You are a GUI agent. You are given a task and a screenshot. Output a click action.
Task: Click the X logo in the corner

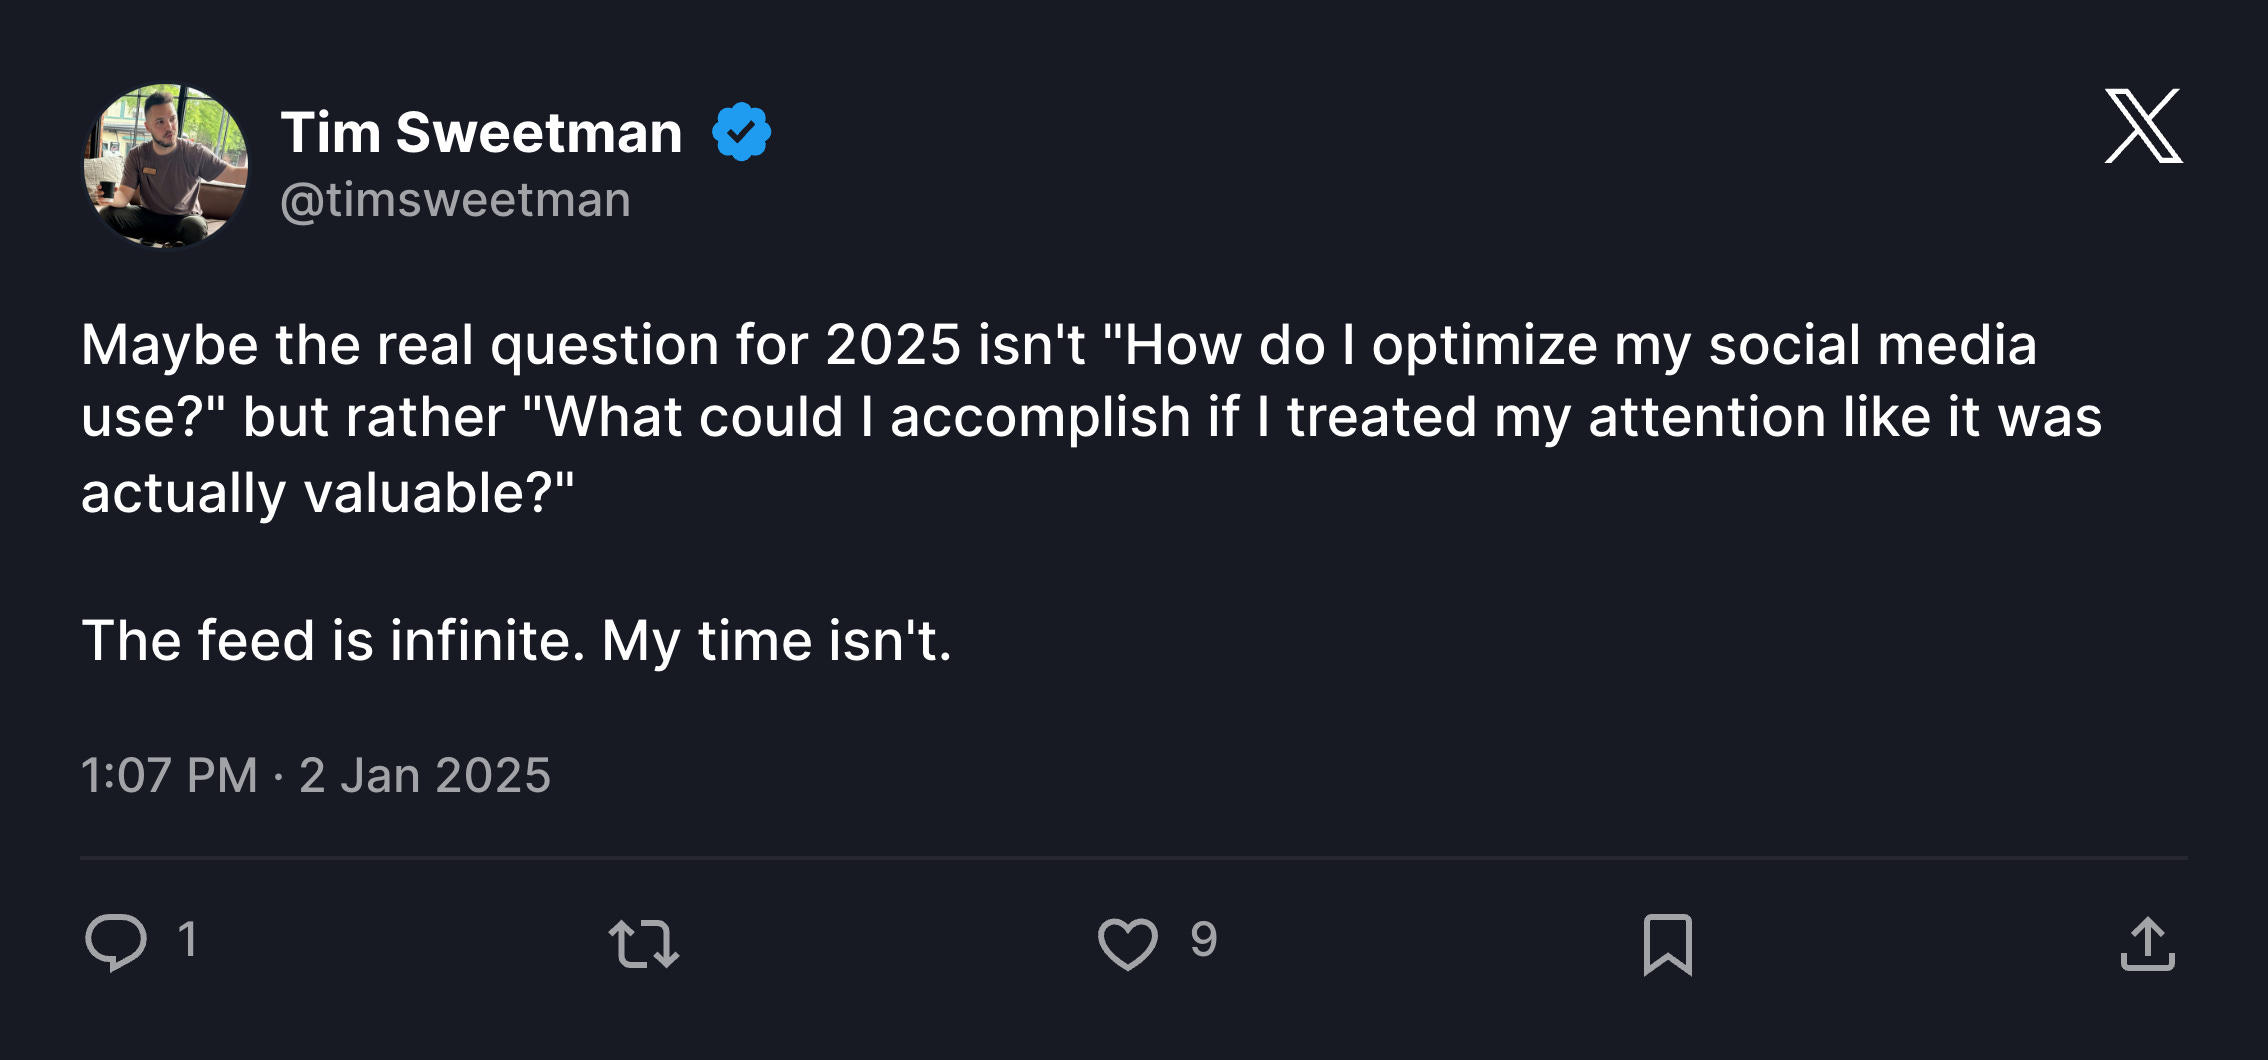click(x=2144, y=126)
